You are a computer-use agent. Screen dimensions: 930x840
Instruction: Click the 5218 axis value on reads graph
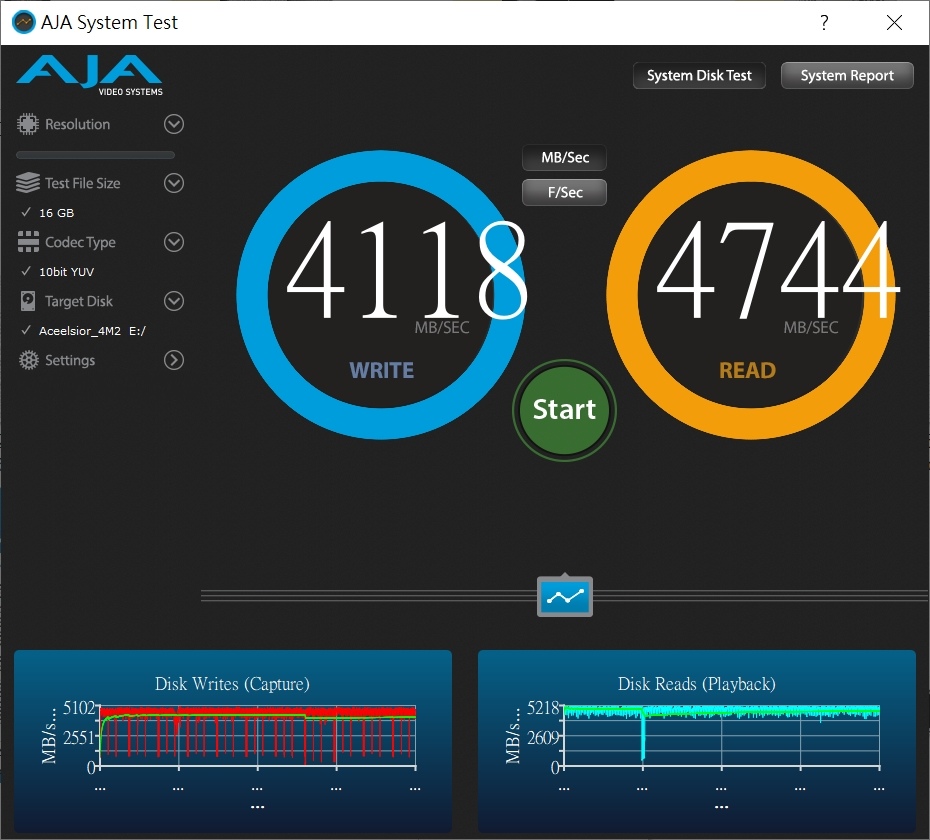tap(543, 708)
